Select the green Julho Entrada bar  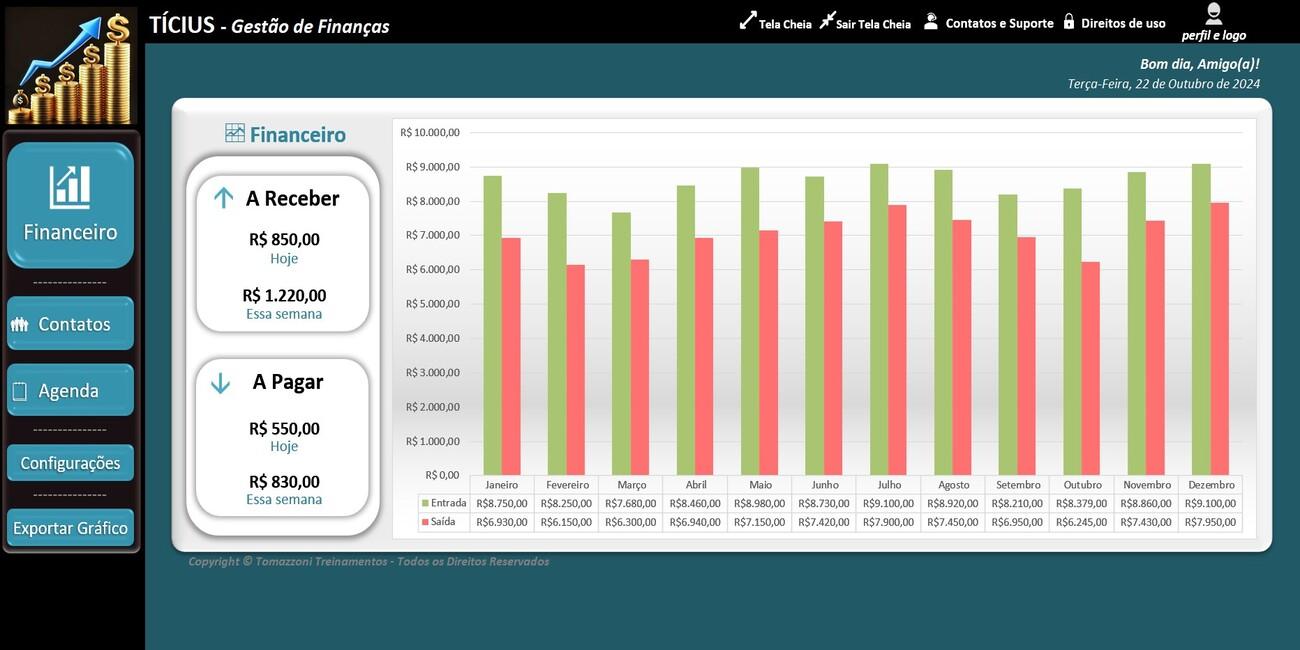[879, 320]
